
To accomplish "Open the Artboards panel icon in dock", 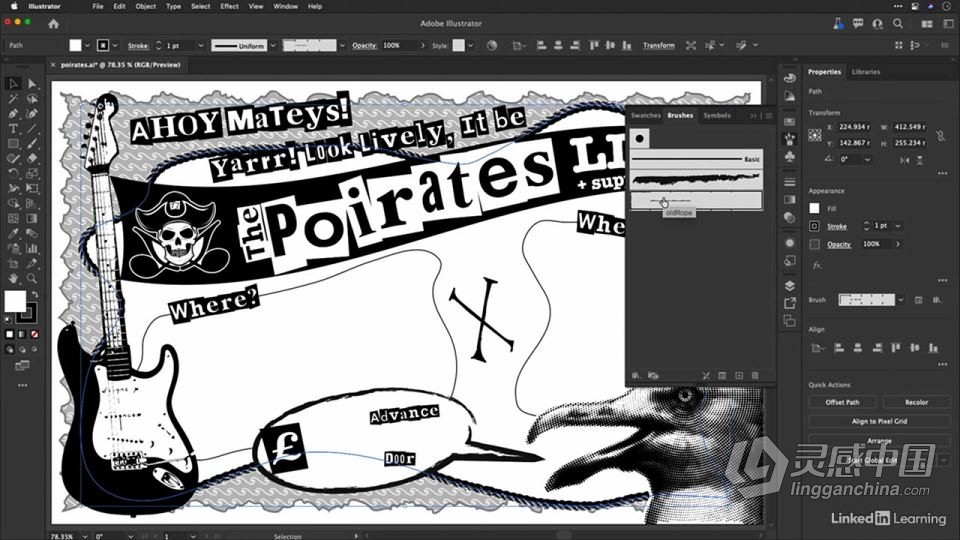I will pos(790,321).
